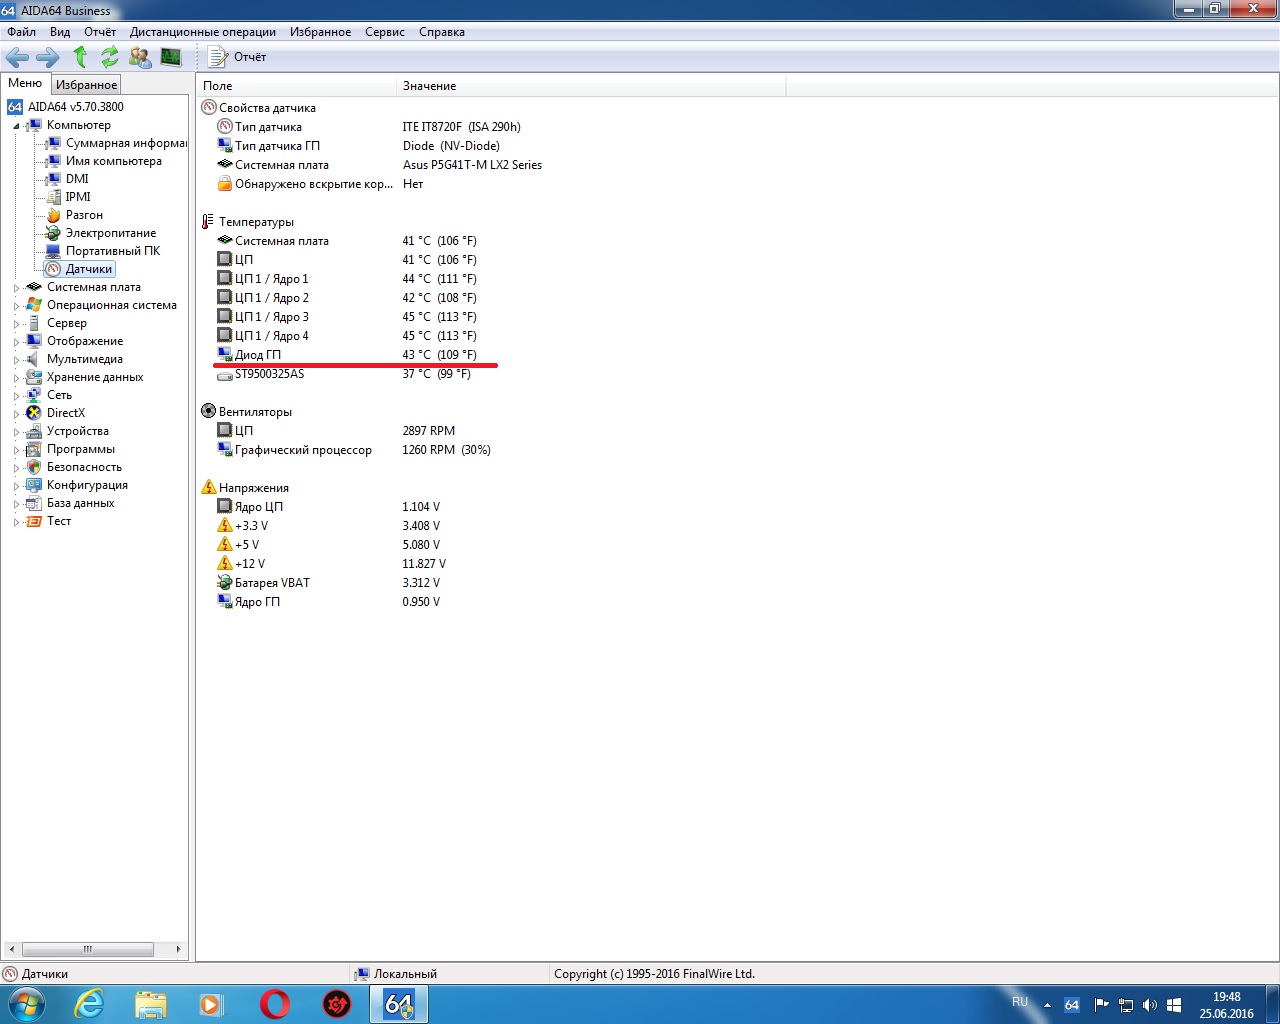The height and width of the screenshot is (1024, 1280).
Task: Select the Устройства tree item
Action: point(78,431)
